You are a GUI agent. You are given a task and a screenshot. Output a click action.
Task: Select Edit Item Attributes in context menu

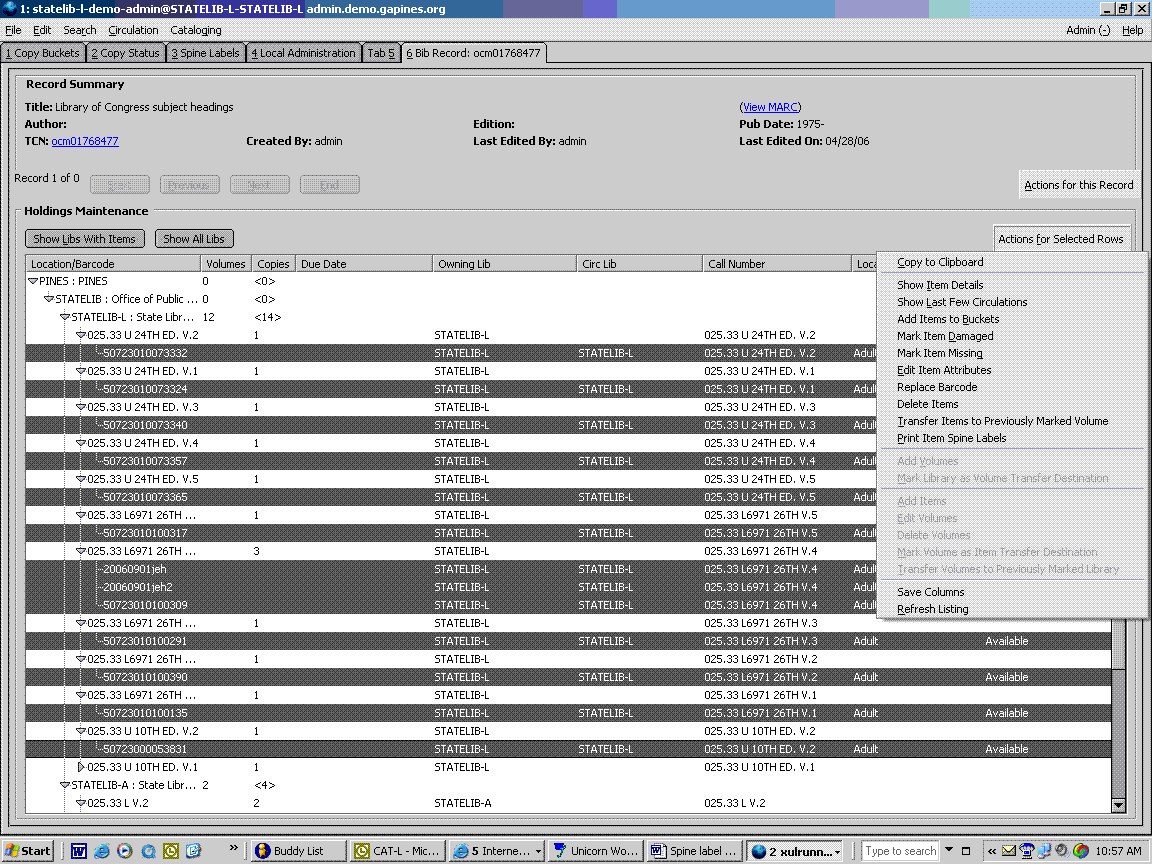click(944, 370)
